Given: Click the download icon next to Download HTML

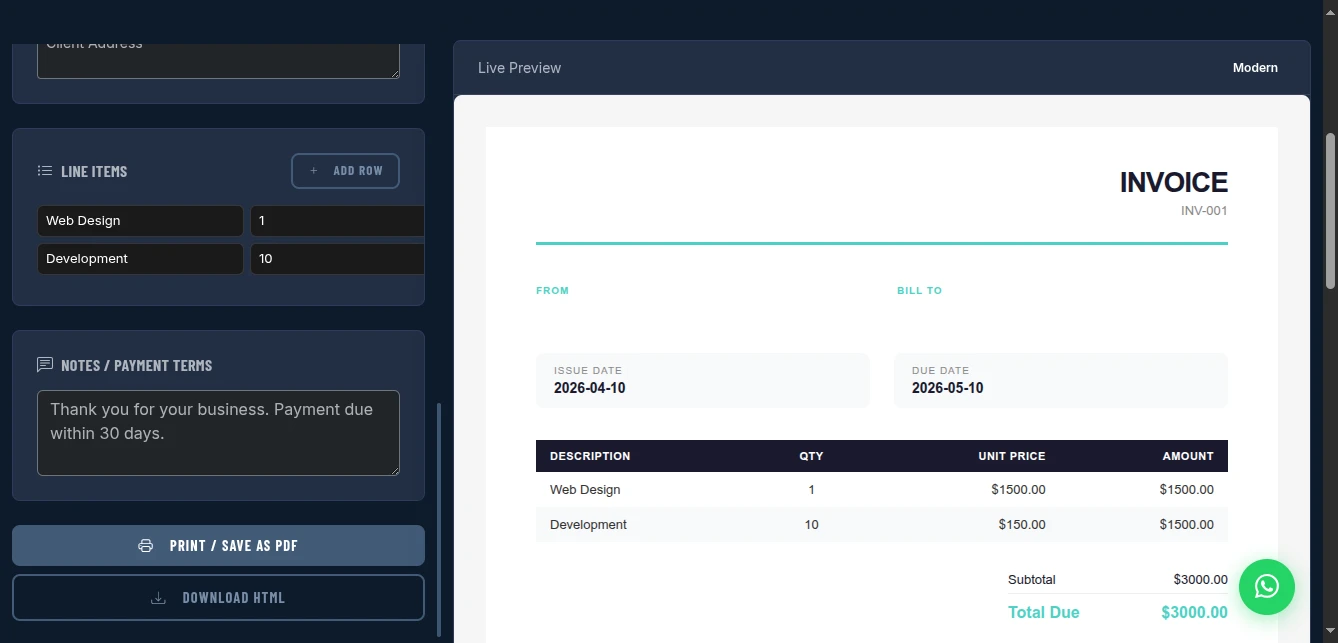Looking at the screenshot, I should [x=158, y=597].
